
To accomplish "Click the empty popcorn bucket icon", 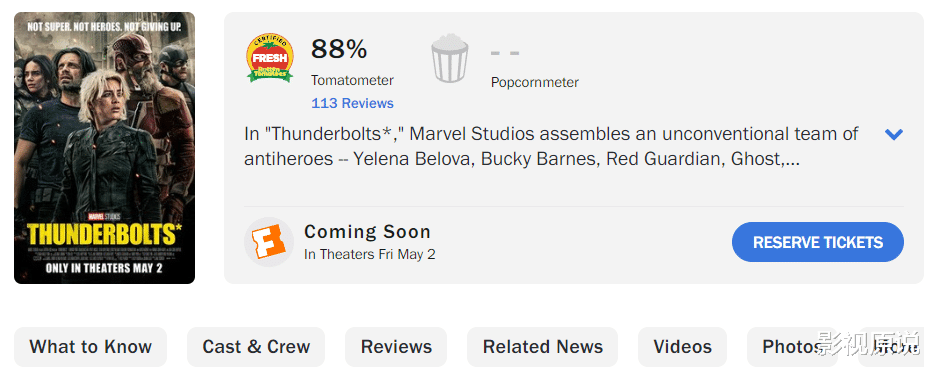I will click(450, 58).
